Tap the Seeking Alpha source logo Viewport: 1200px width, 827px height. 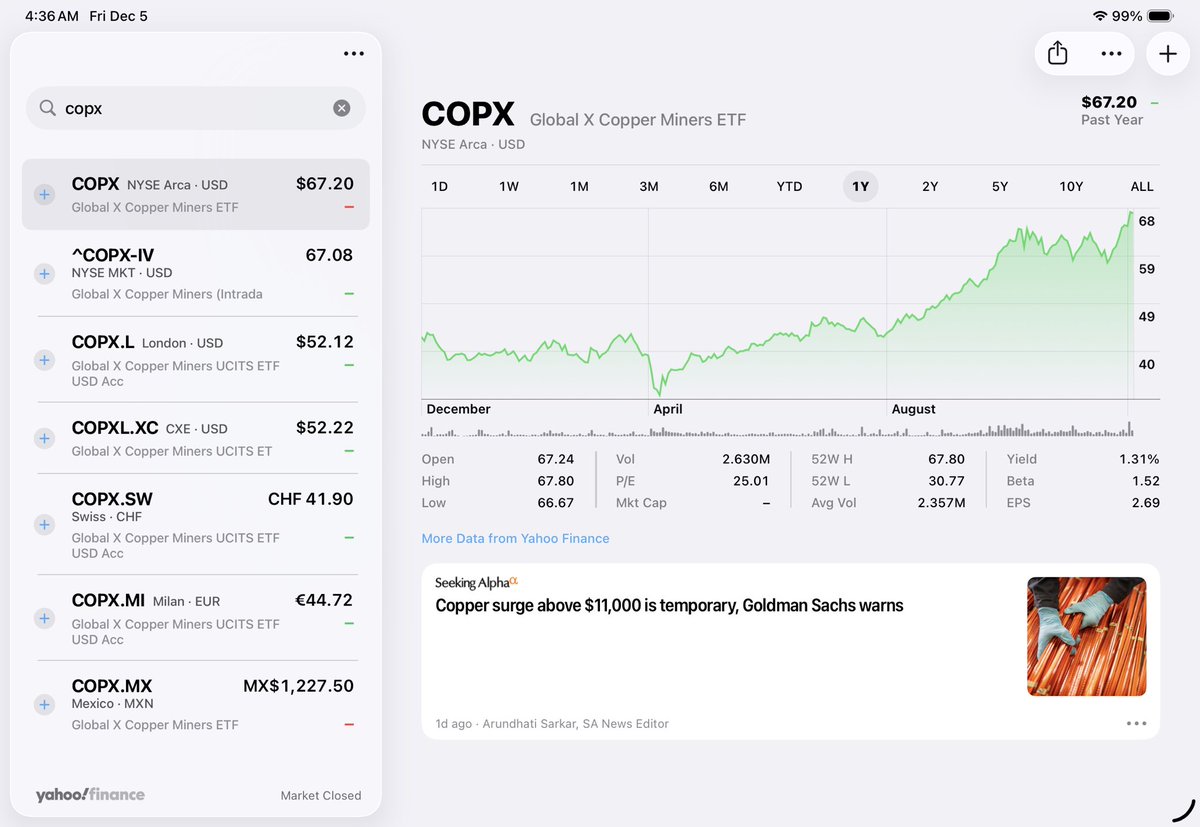pos(476,582)
